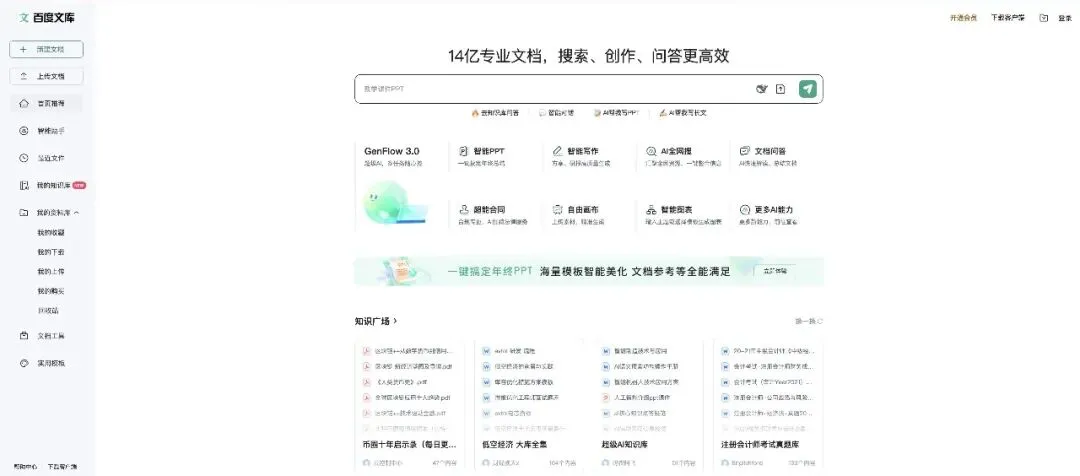Image resolution: width=1080 pixels, height=476 pixels.
Task: Select the AI帮我写长文 chip
Action: (683, 113)
